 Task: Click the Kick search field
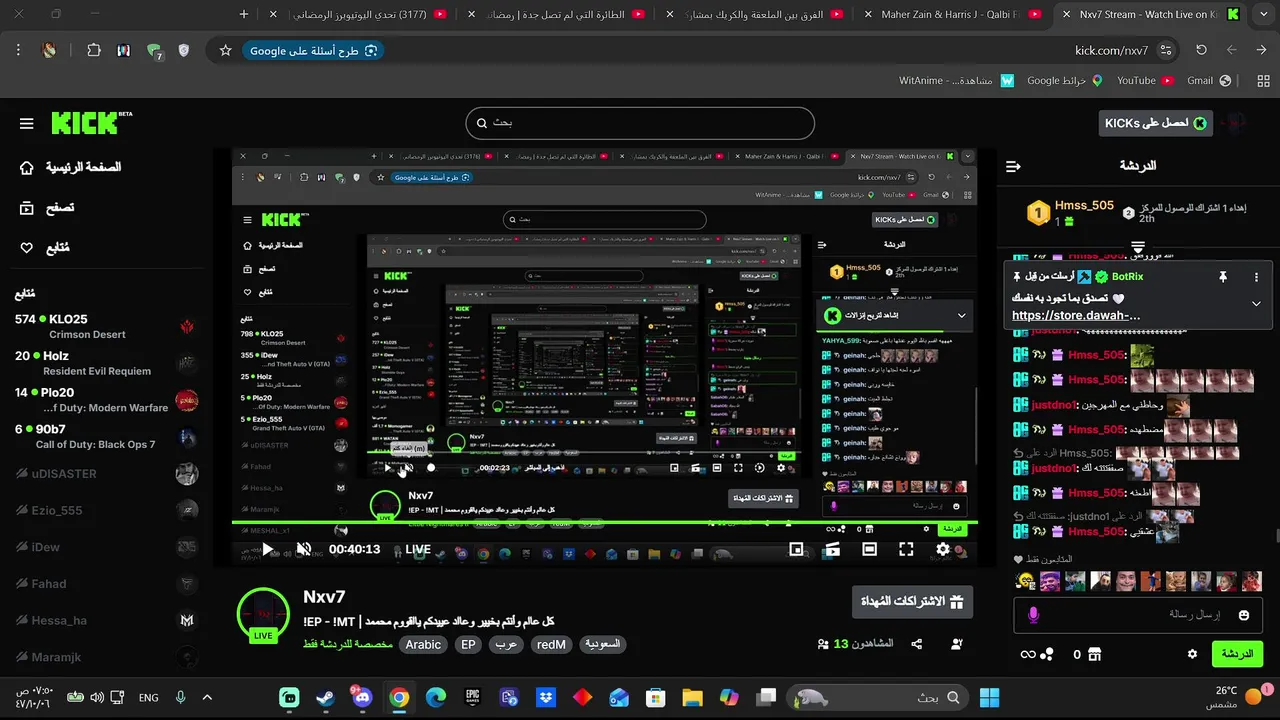(640, 123)
